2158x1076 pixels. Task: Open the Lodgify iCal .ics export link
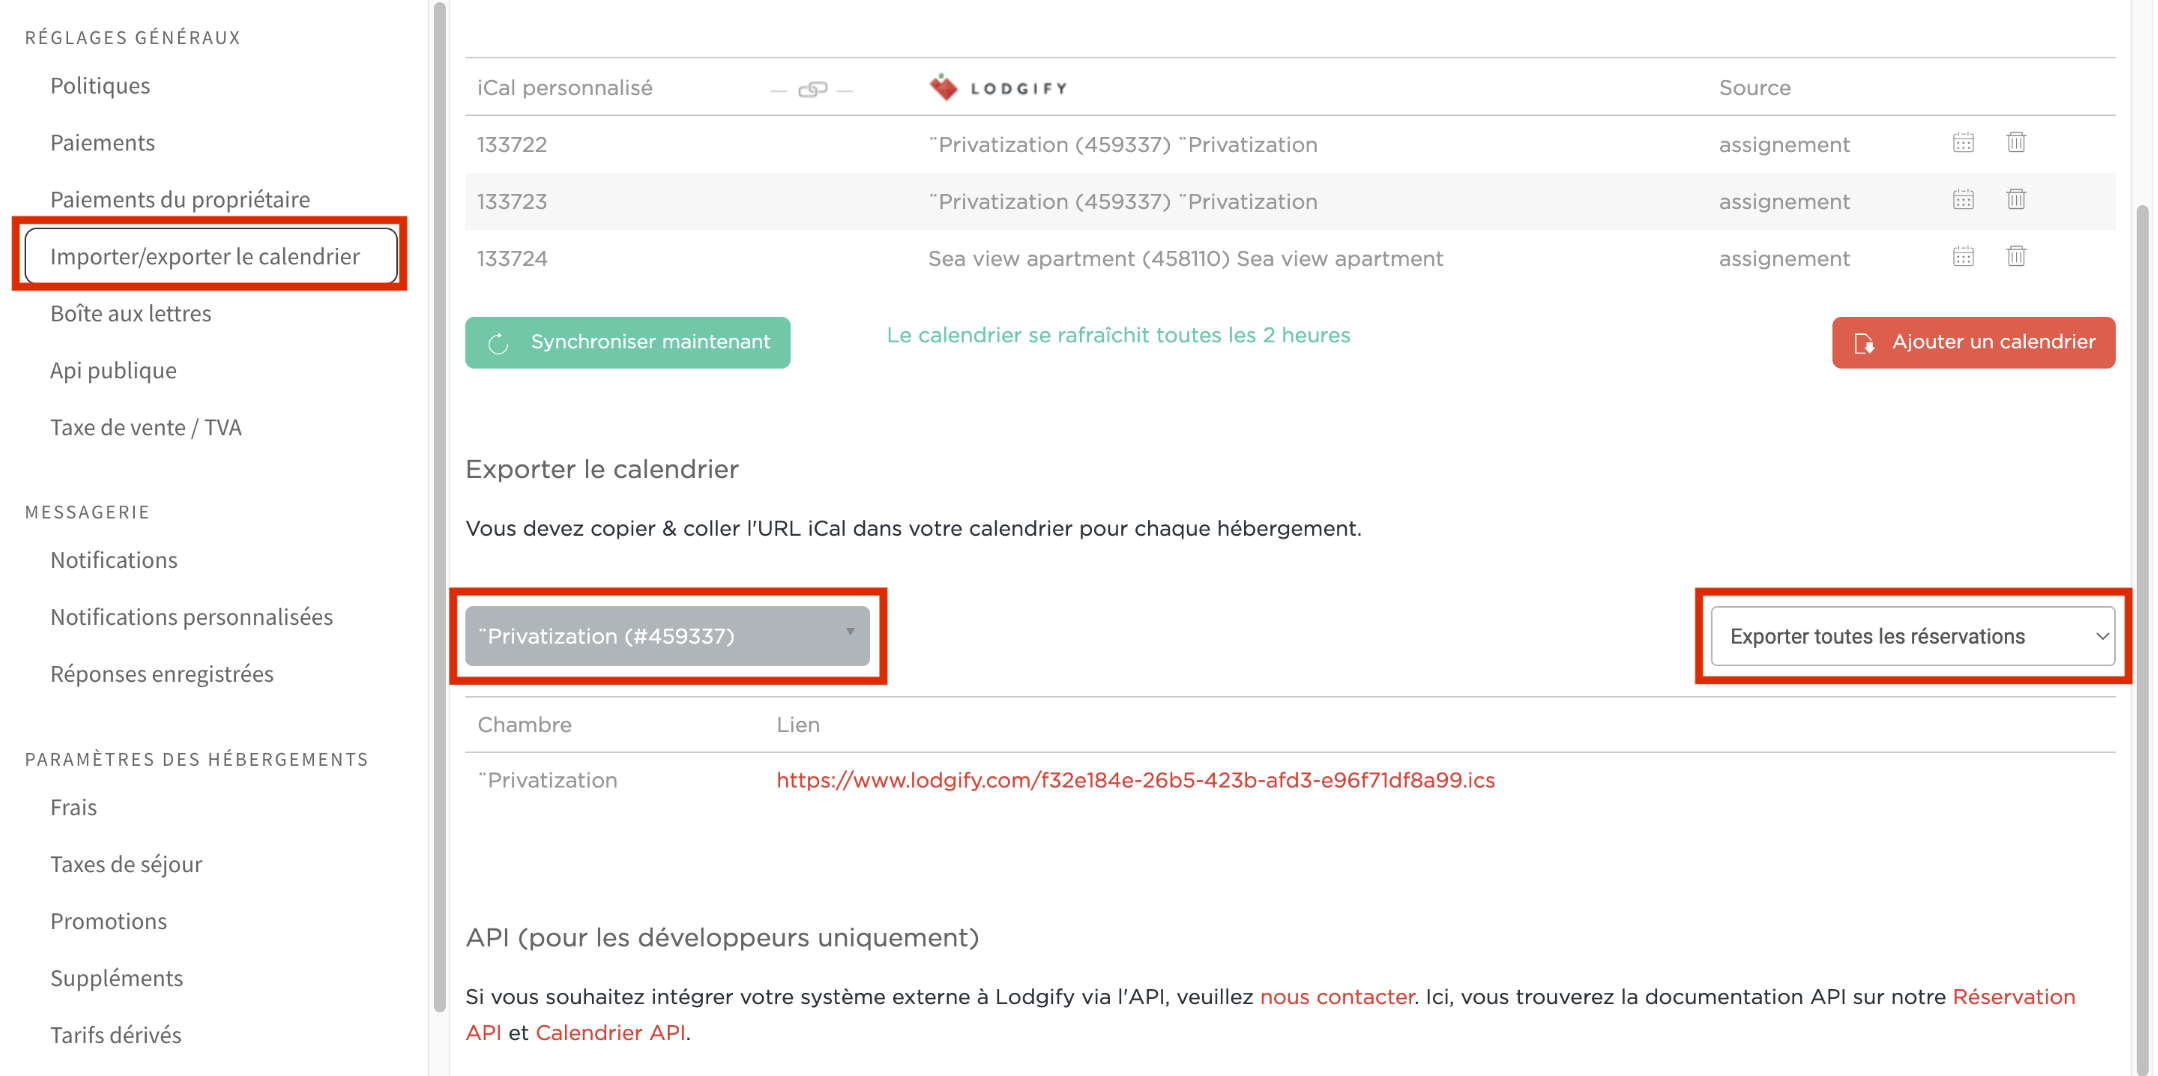[x=1135, y=780]
